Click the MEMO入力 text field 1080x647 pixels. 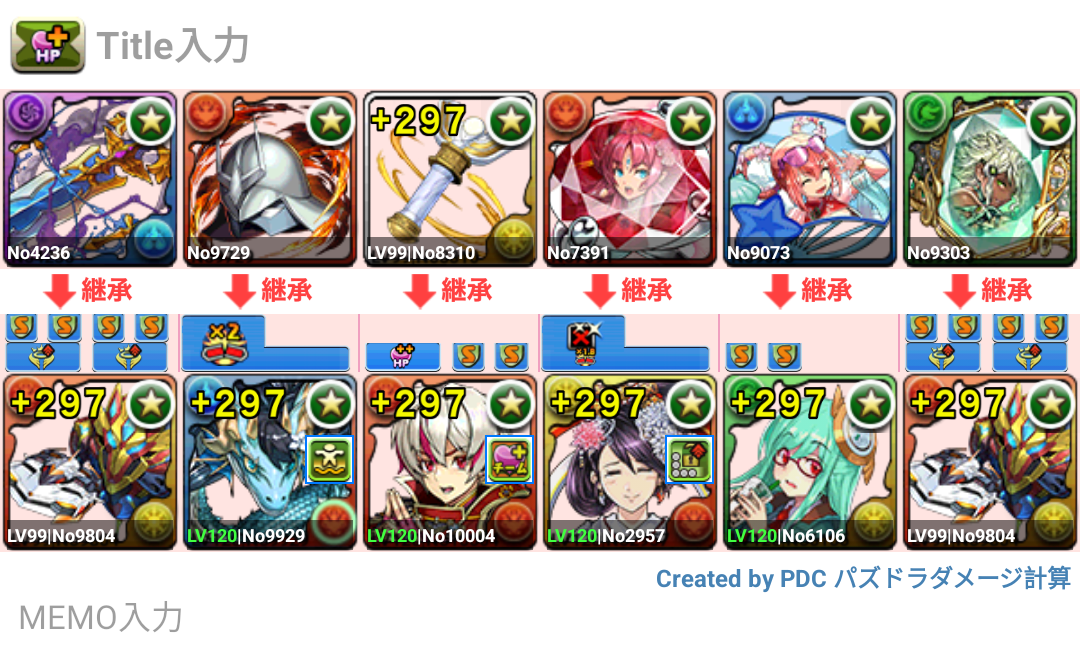pyautogui.click(x=101, y=617)
